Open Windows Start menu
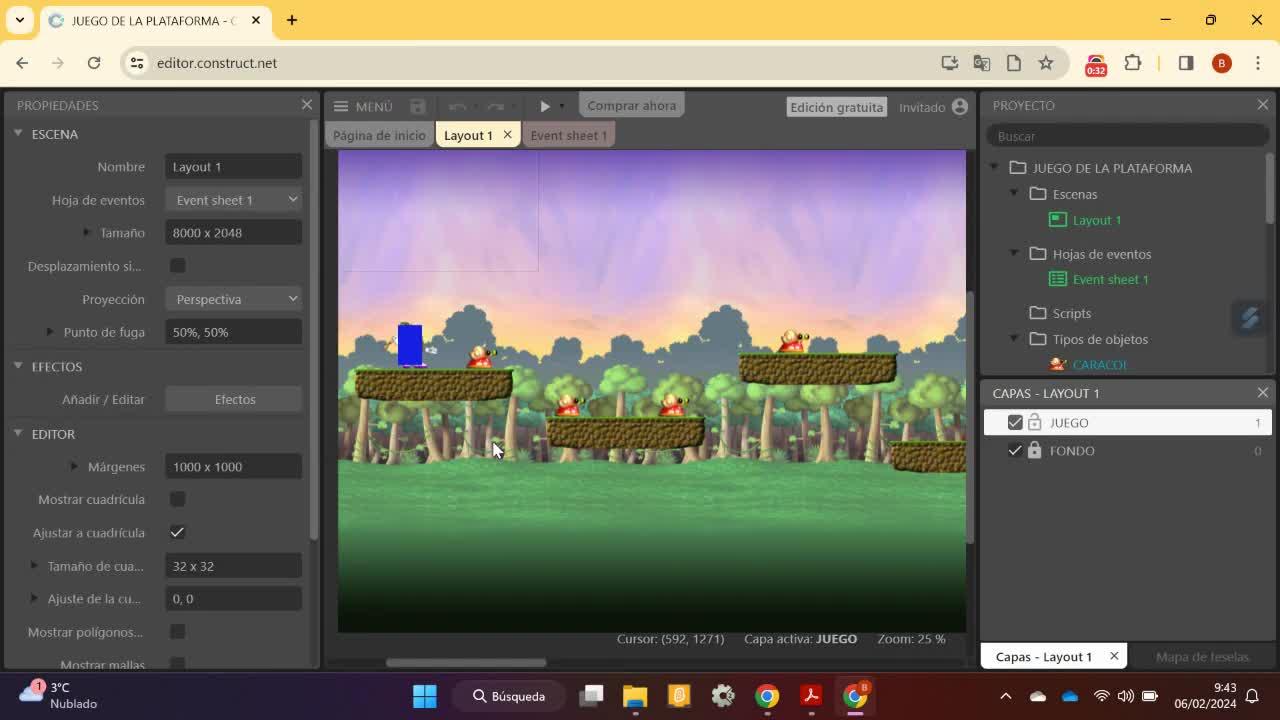Image resolution: width=1280 pixels, height=720 pixels. tap(425, 696)
